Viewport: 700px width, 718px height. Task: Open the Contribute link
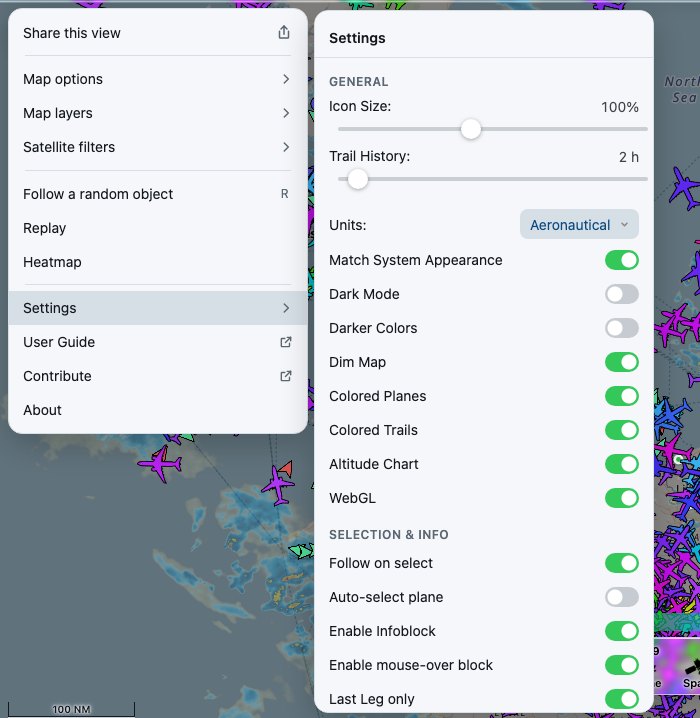[x=157, y=376]
